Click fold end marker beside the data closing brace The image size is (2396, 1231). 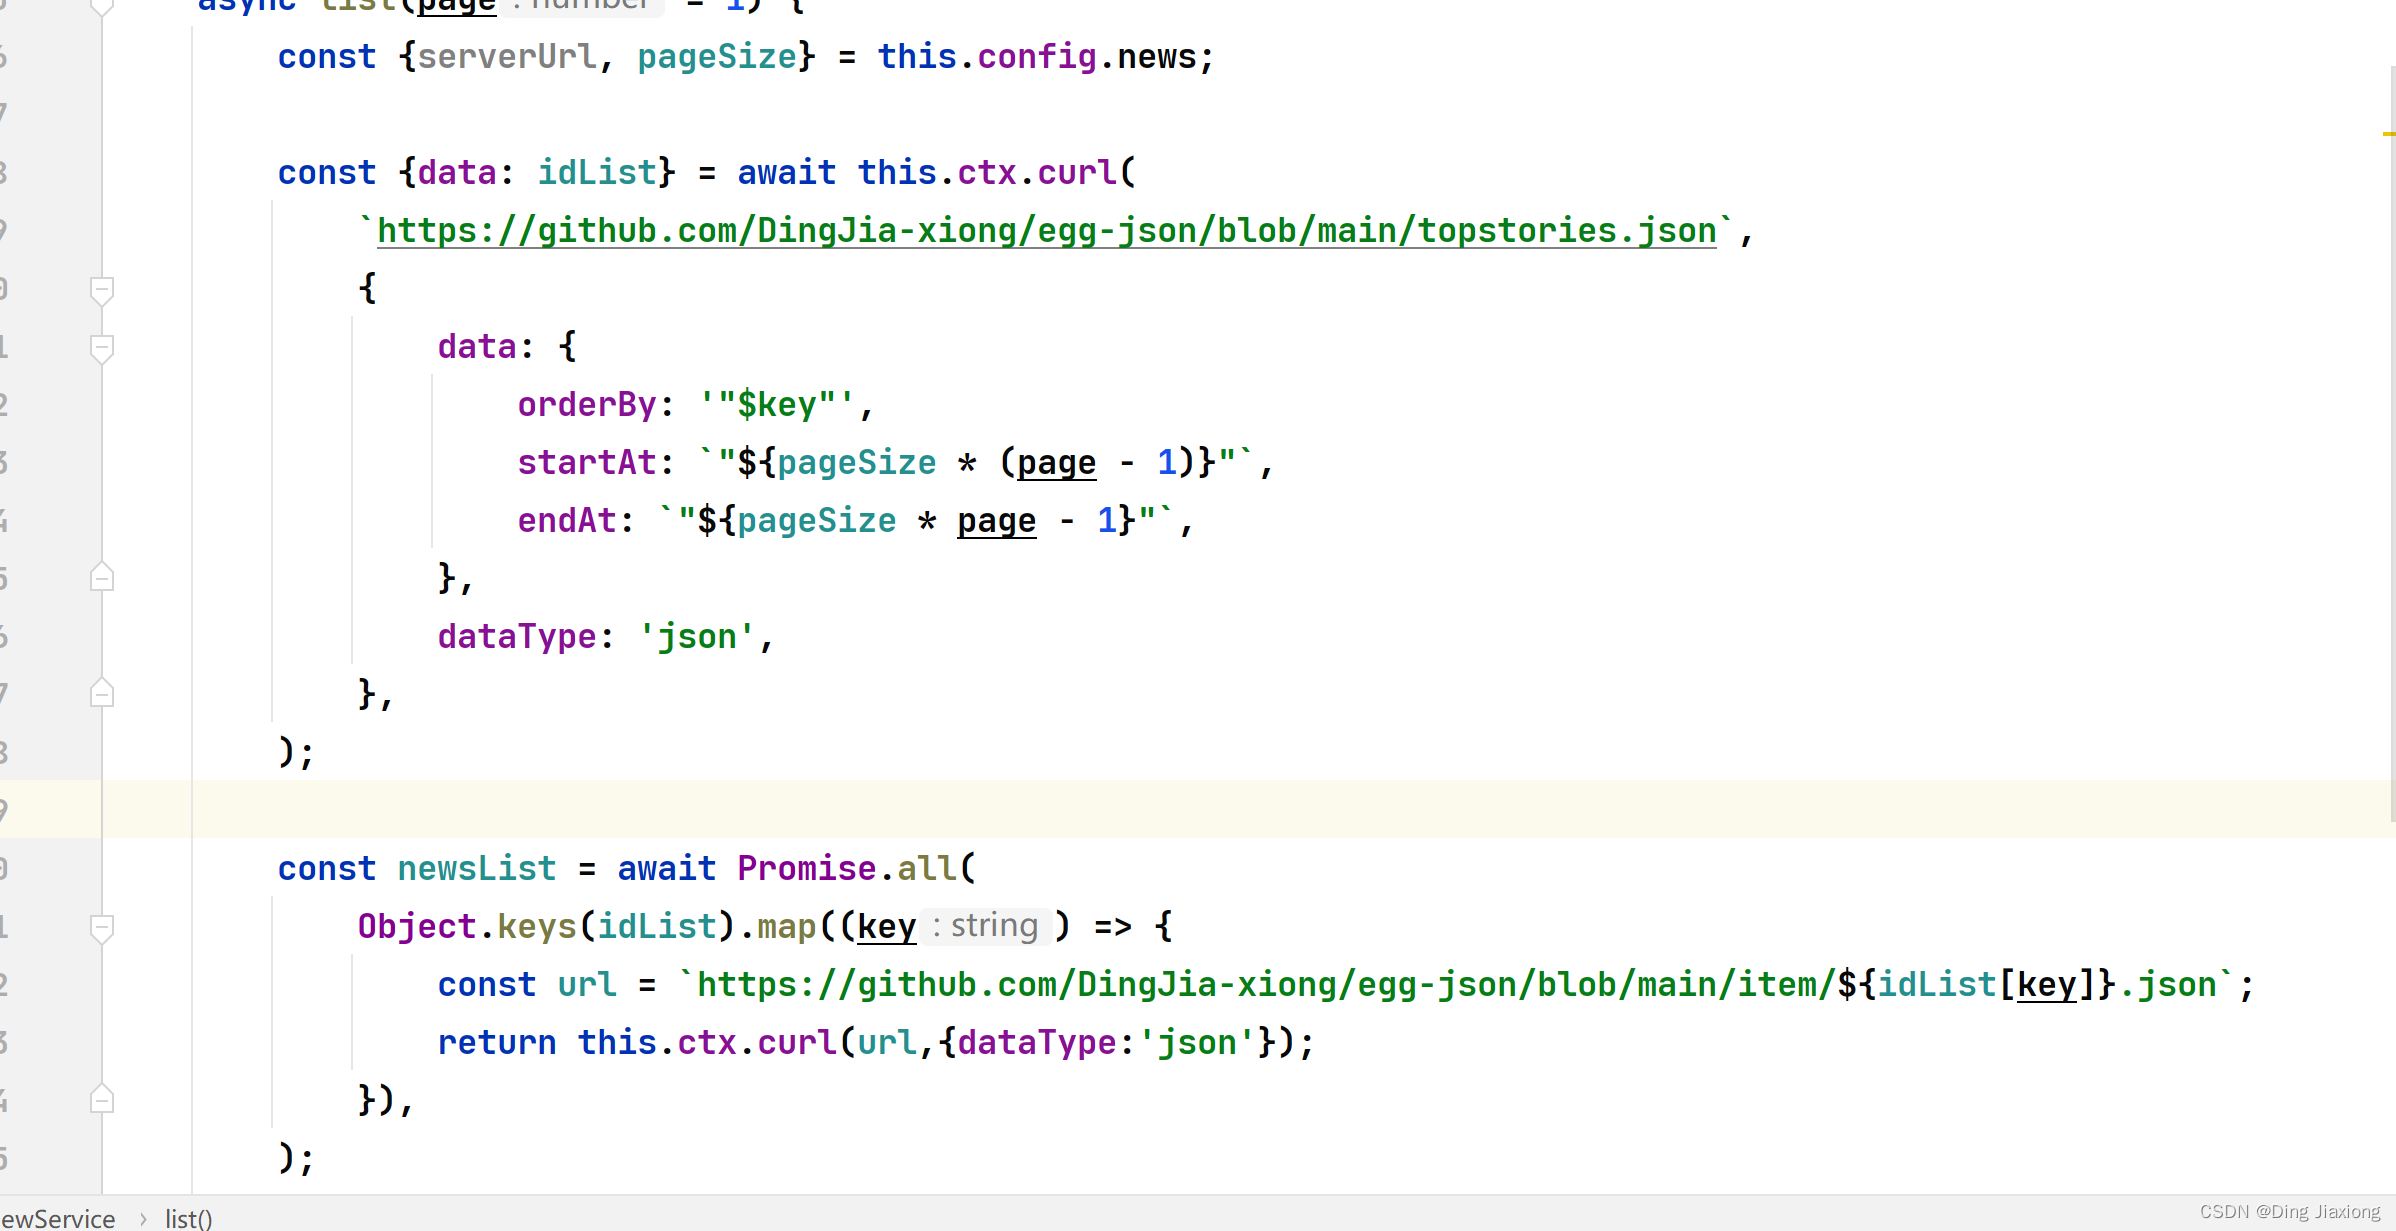pyautogui.click(x=101, y=578)
